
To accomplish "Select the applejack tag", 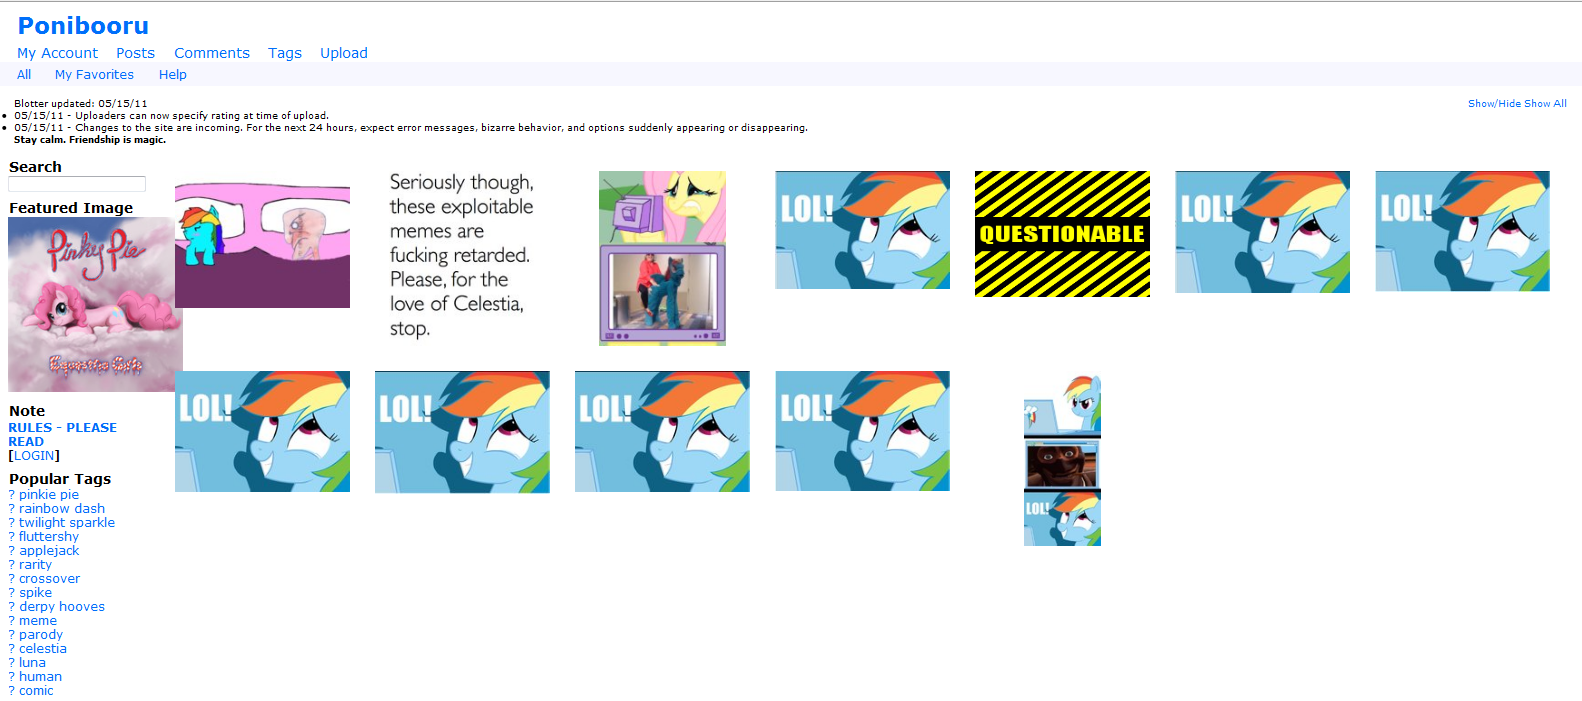I will click(x=49, y=550).
